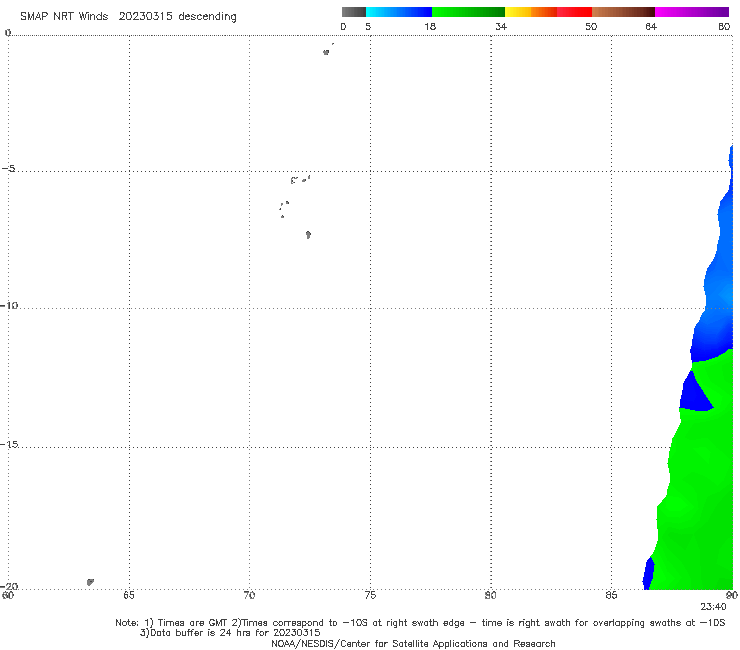Click the longitude axis label "90"
The width and height of the screenshot is (740, 650).
pyautogui.click(x=732, y=595)
